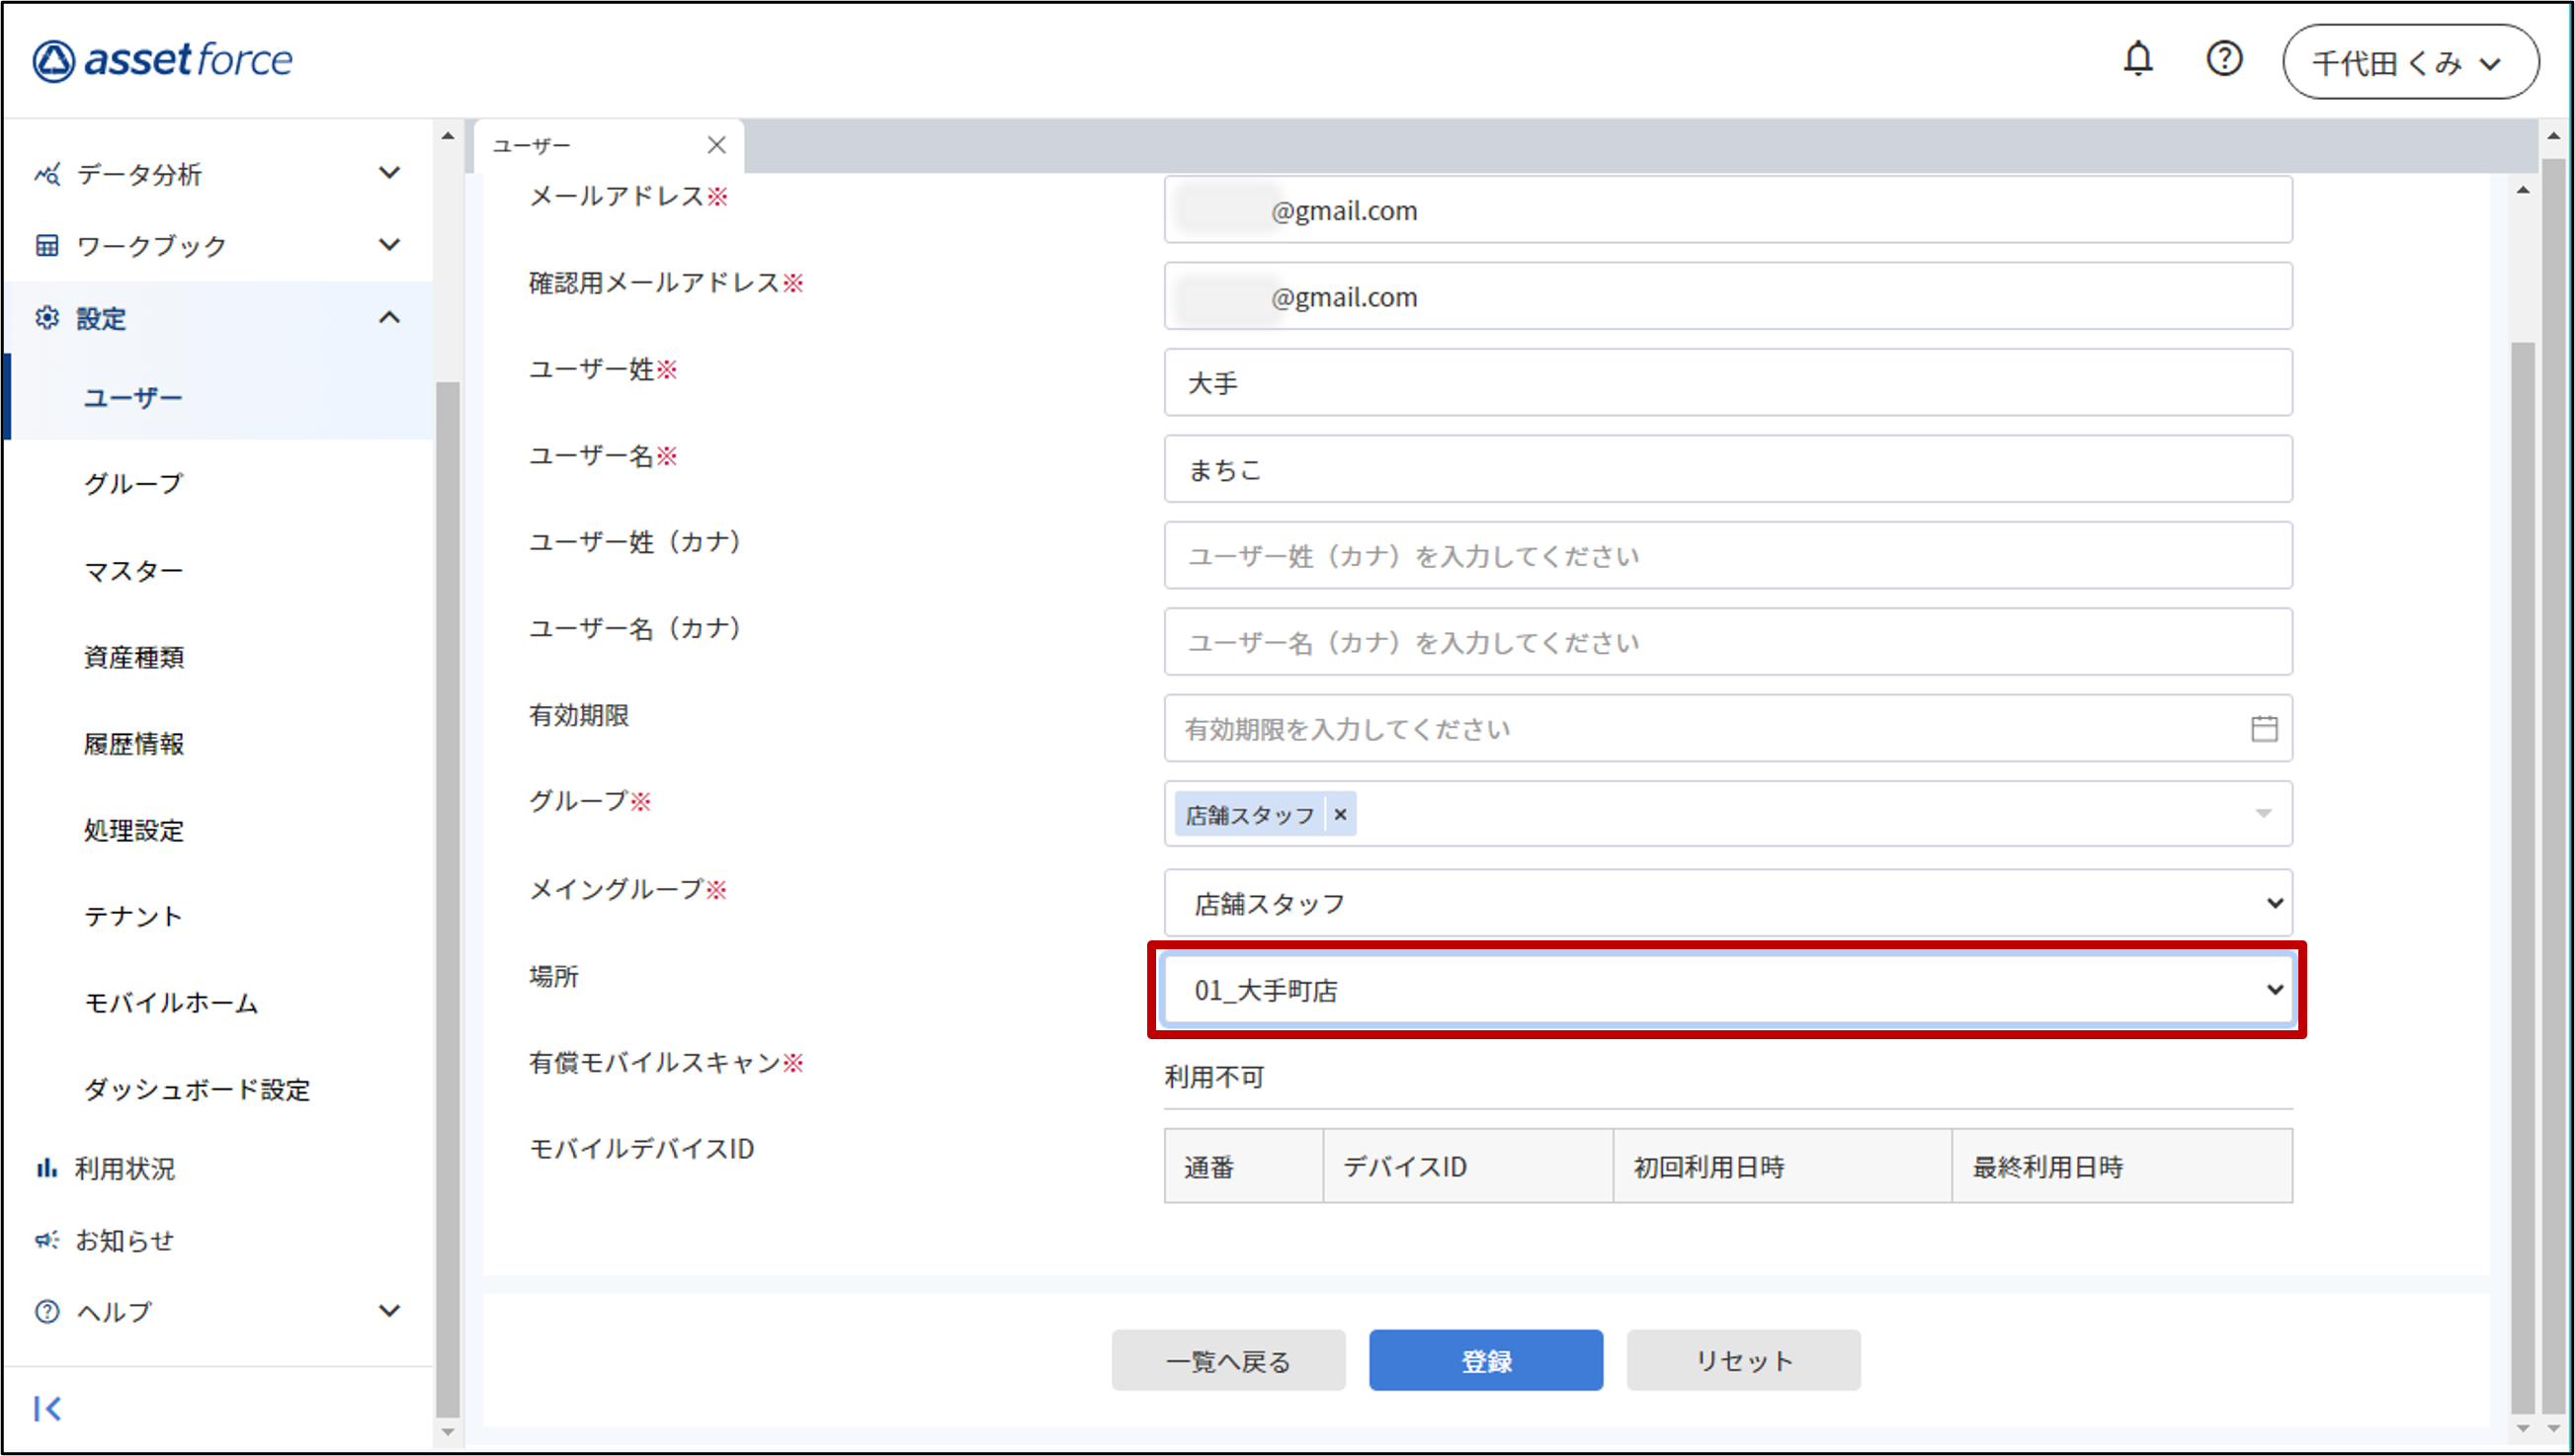Viewport: 2575px width, 1456px height.
Task: Select マスター in settings menu
Action: 134,570
